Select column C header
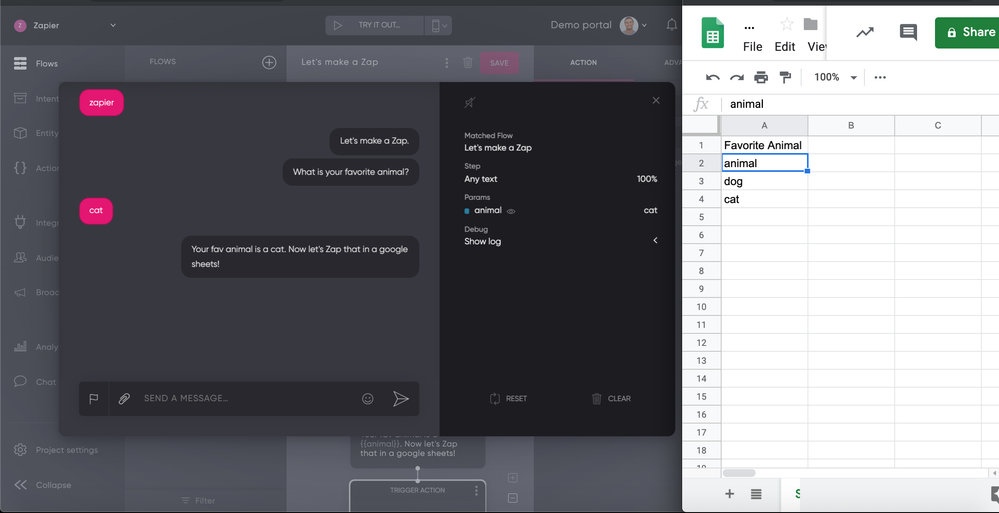999x513 pixels. (x=938, y=126)
